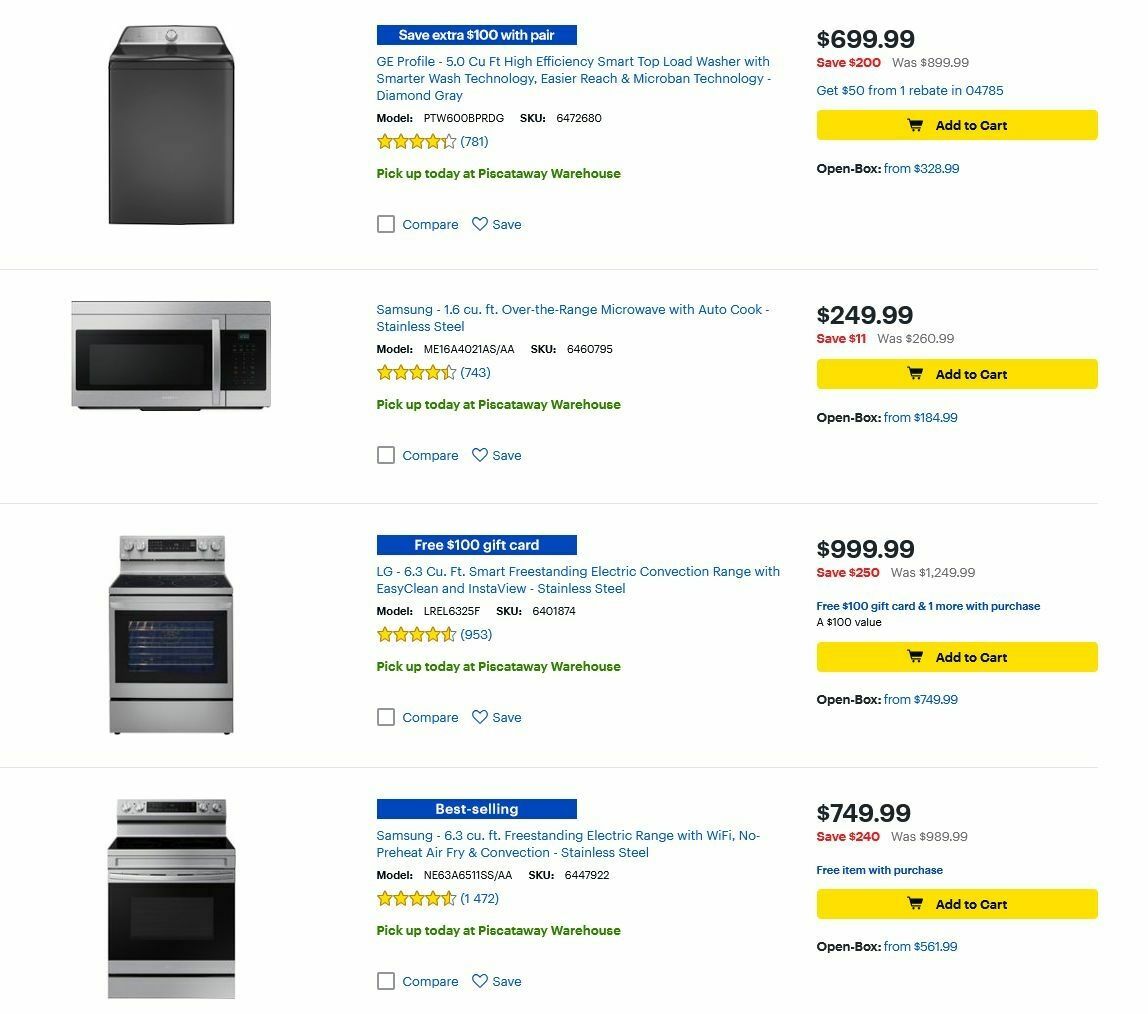Check the Compare box for GE washer

[386, 224]
